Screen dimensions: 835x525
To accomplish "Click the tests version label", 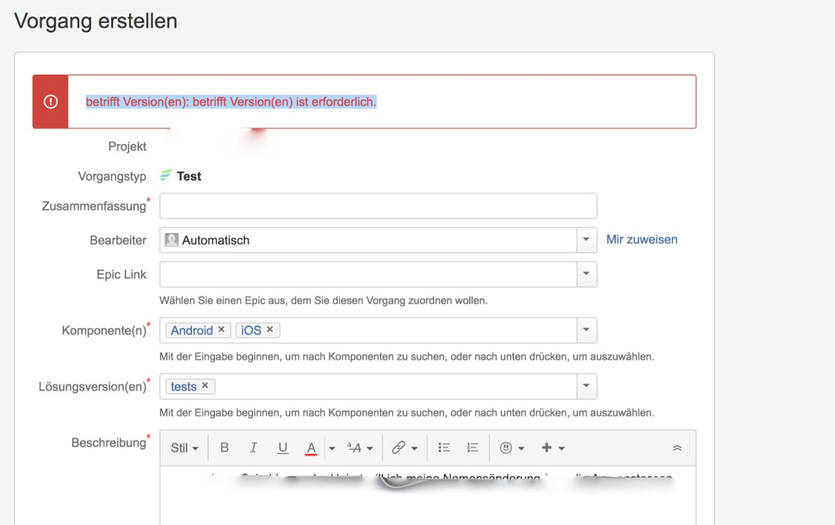I will pos(183,386).
